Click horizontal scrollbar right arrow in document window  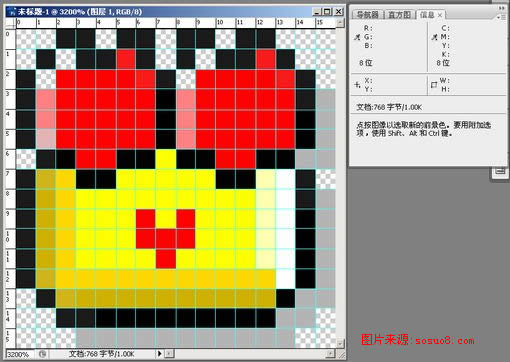[331, 354]
